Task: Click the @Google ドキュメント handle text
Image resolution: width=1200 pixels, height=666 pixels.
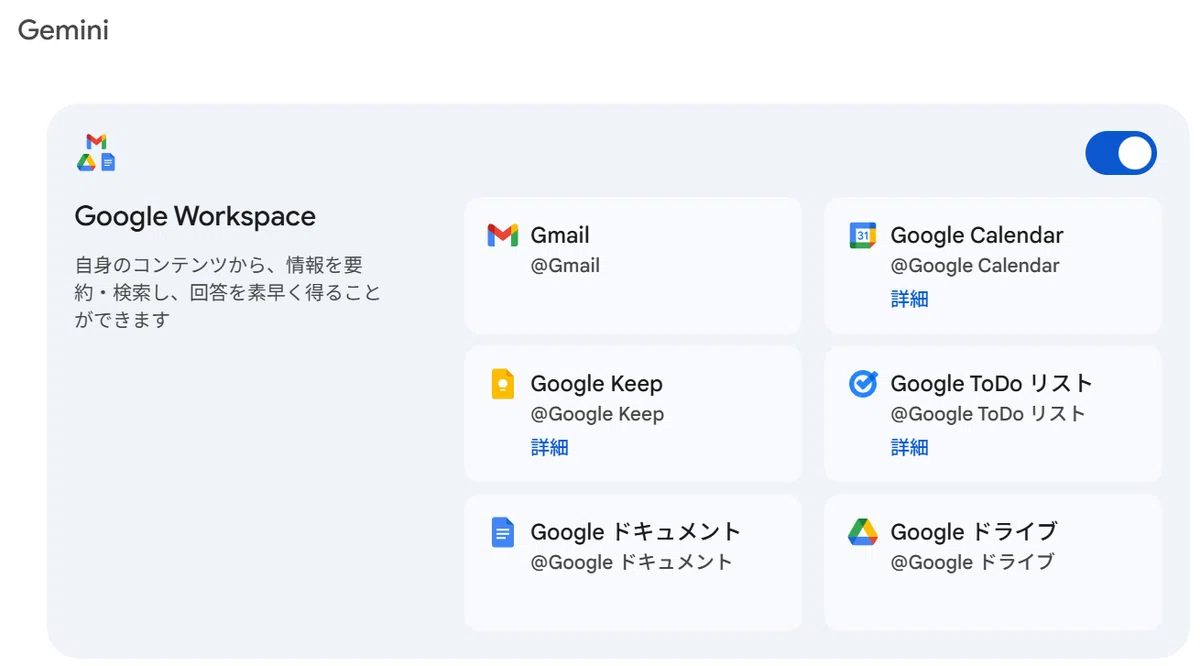Action: [x=632, y=562]
